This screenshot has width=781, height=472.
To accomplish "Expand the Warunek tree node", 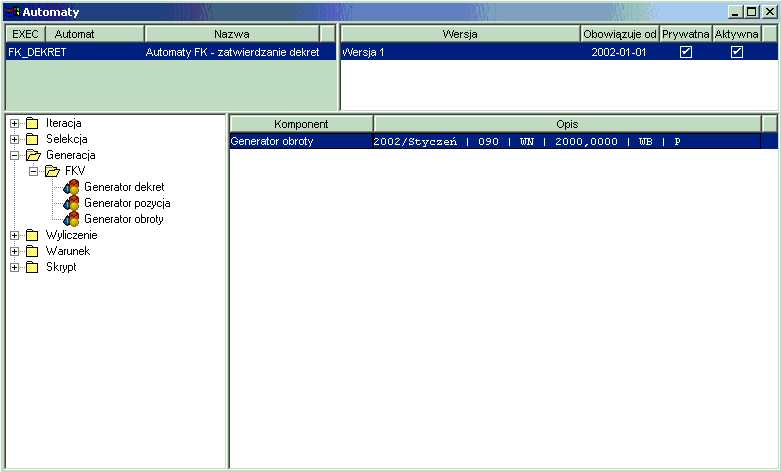I will pos(14,251).
